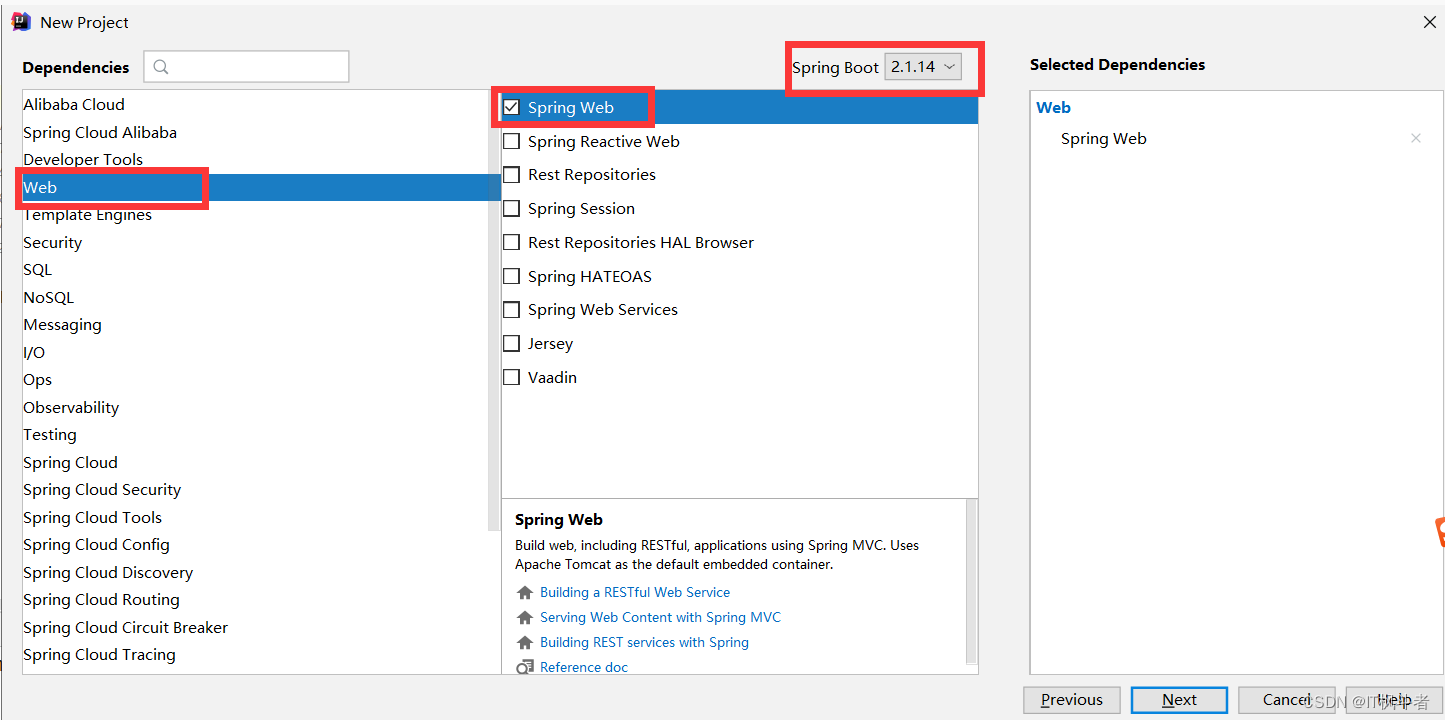Check the Spring Session option

click(x=511, y=209)
